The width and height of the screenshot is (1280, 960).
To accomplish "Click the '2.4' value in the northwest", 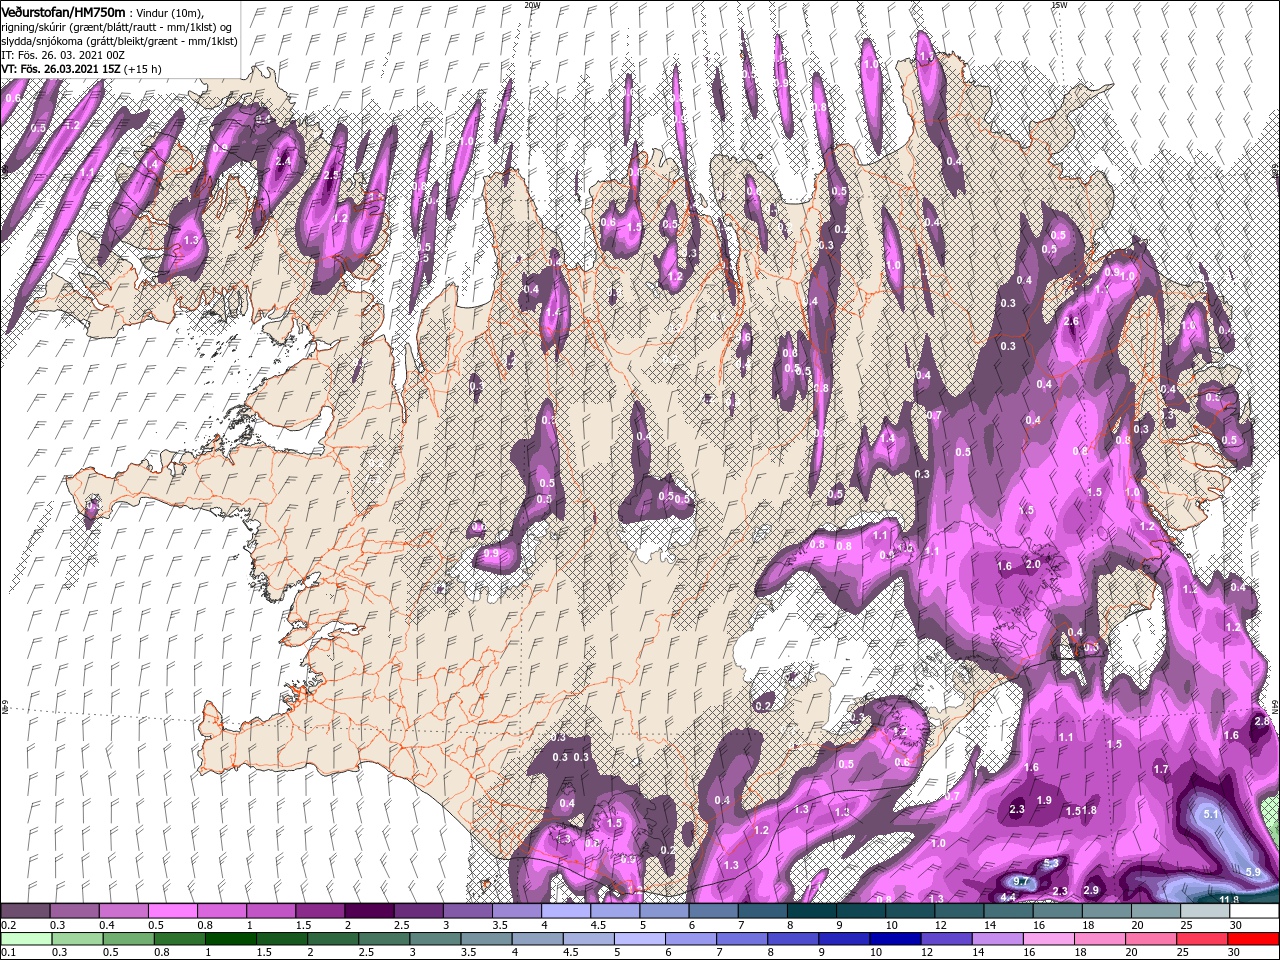I will point(283,160).
